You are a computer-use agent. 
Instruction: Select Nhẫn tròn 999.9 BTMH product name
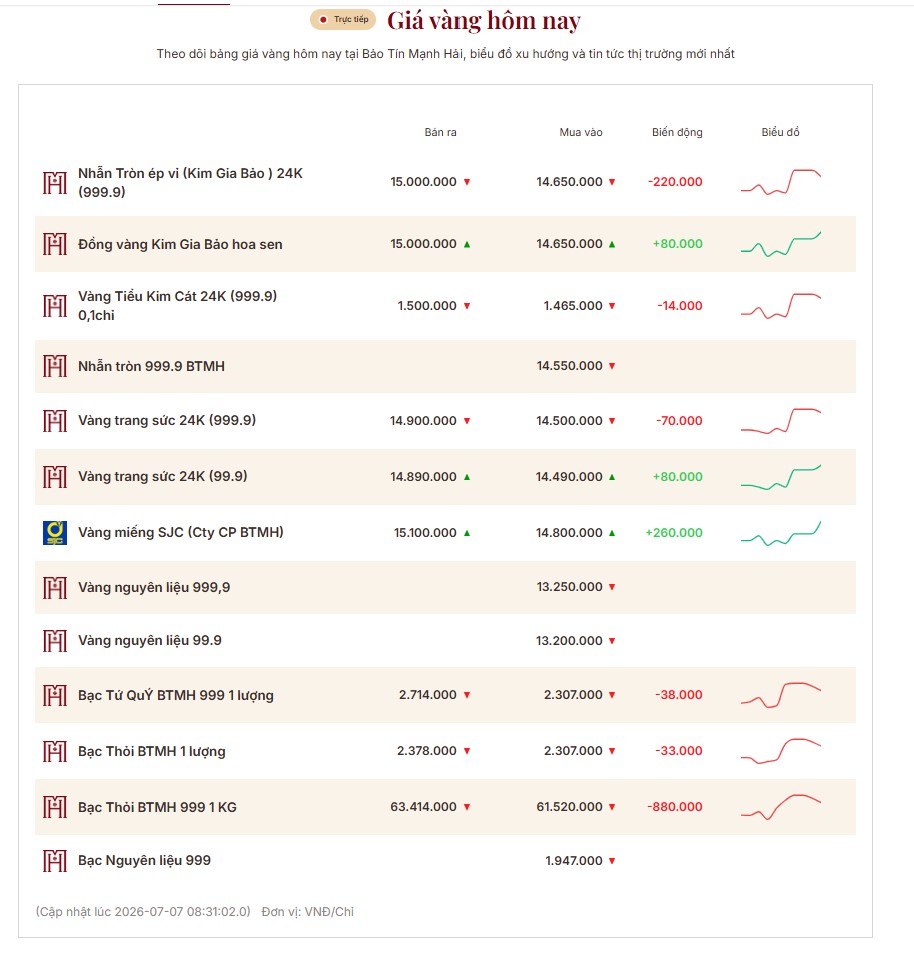[x=151, y=366]
